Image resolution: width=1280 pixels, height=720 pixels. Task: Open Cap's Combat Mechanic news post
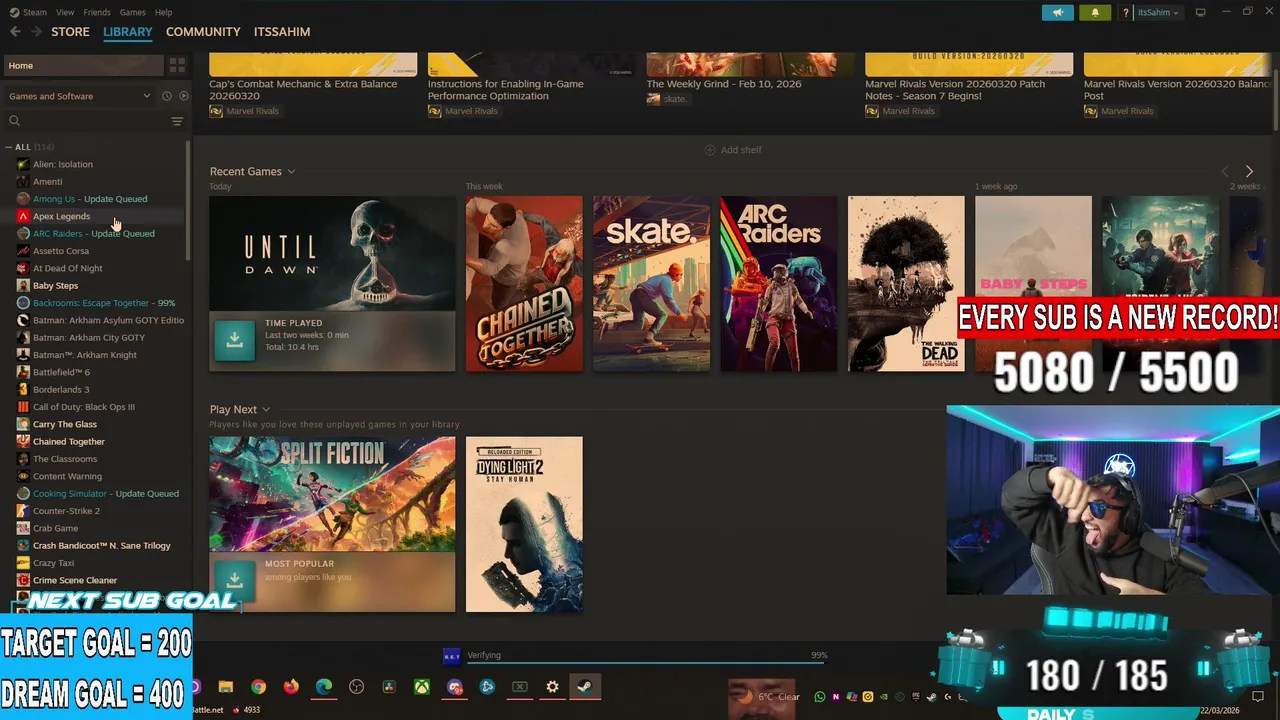(x=313, y=85)
